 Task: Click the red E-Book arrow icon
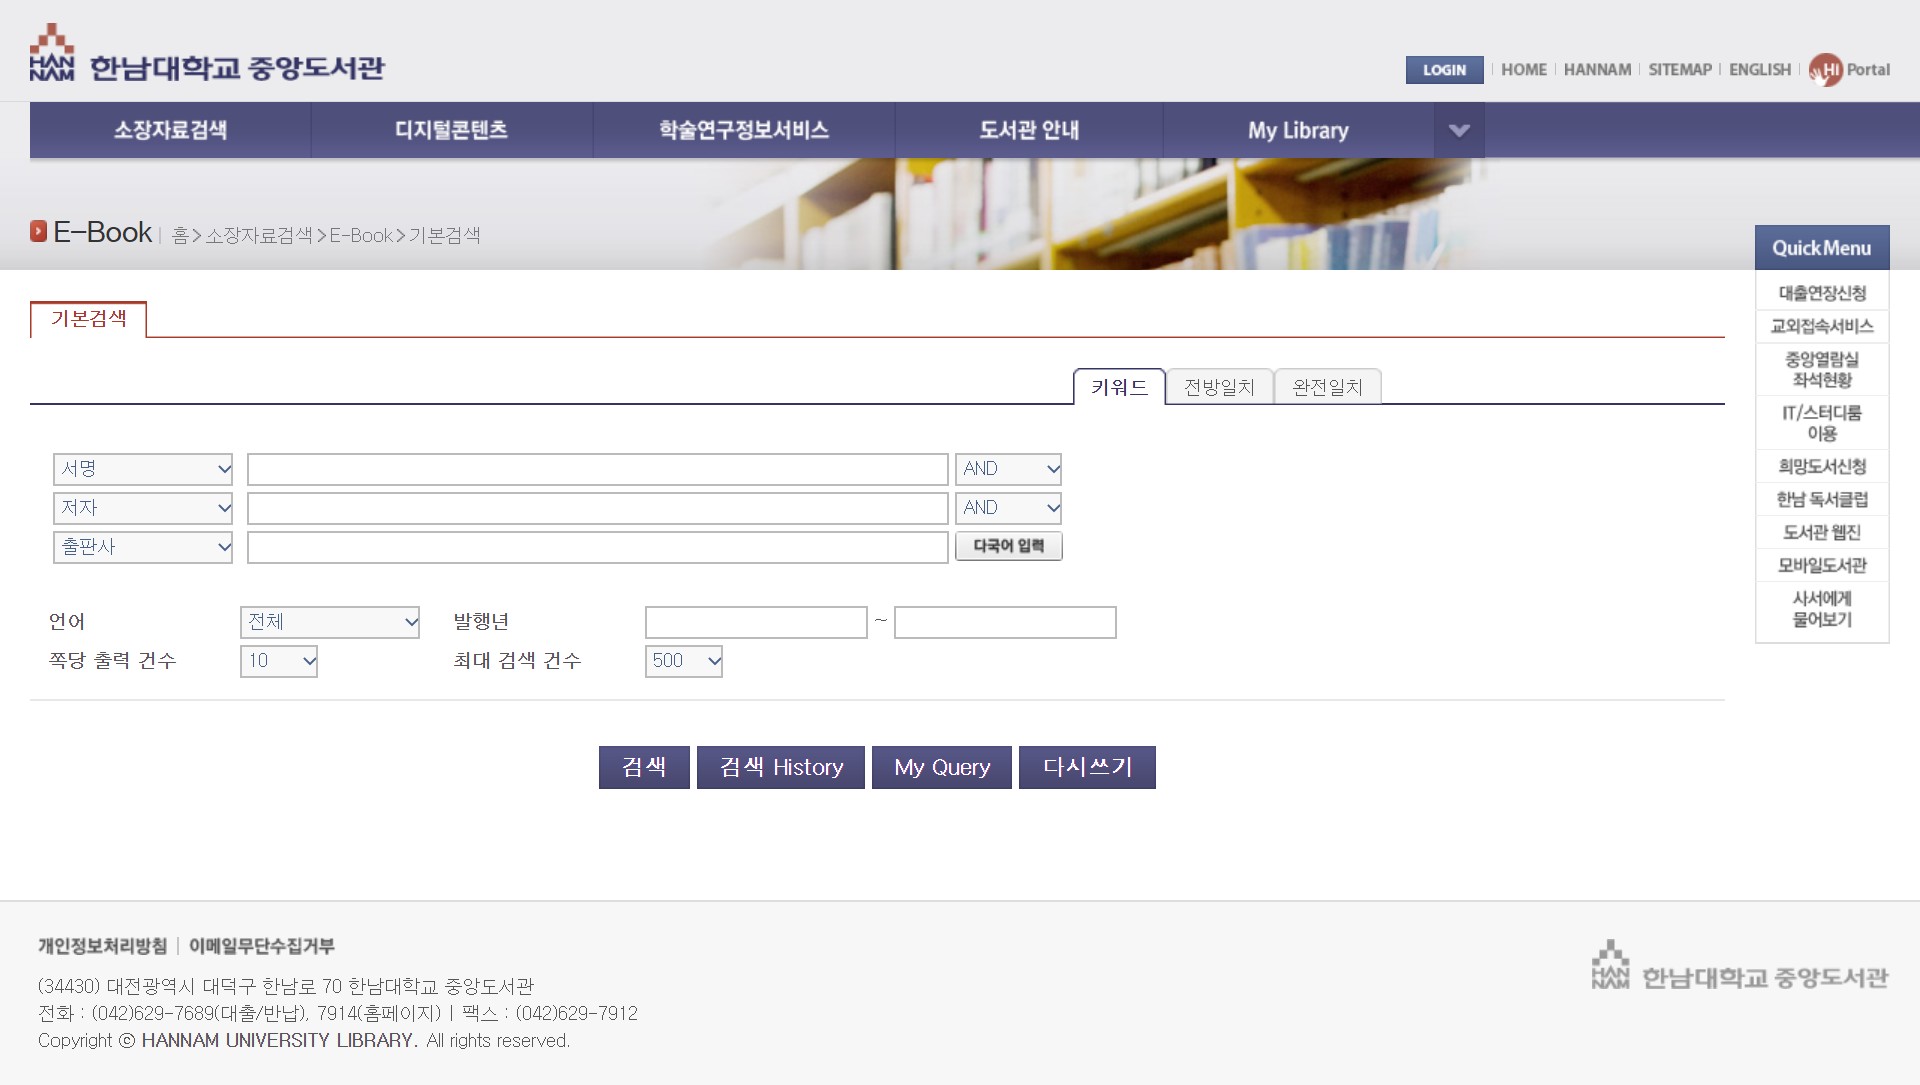(38, 232)
